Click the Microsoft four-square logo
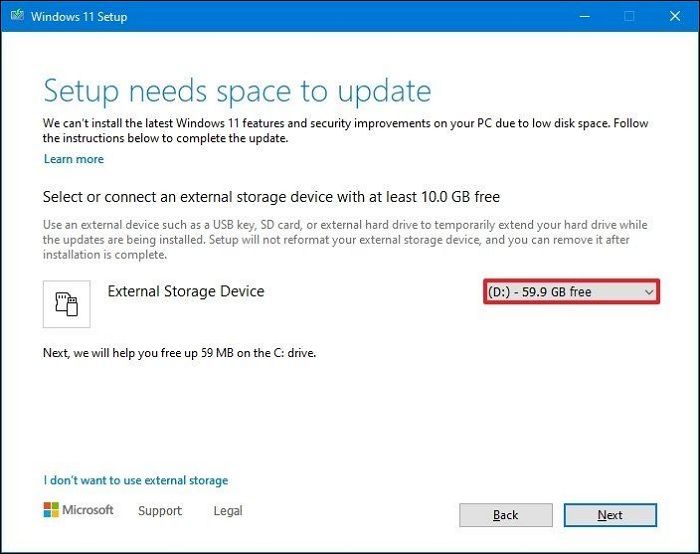The width and height of the screenshot is (700, 554). (x=52, y=510)
